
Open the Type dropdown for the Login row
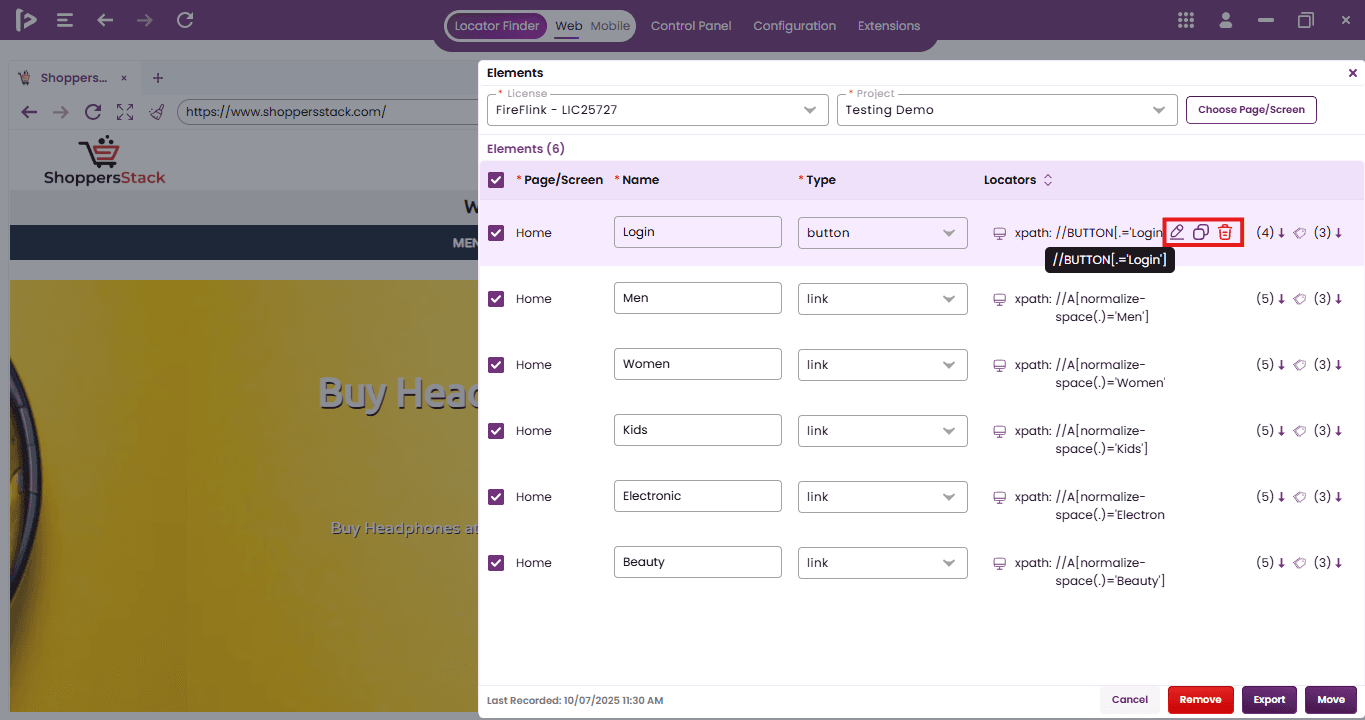[x=883, y=233]
